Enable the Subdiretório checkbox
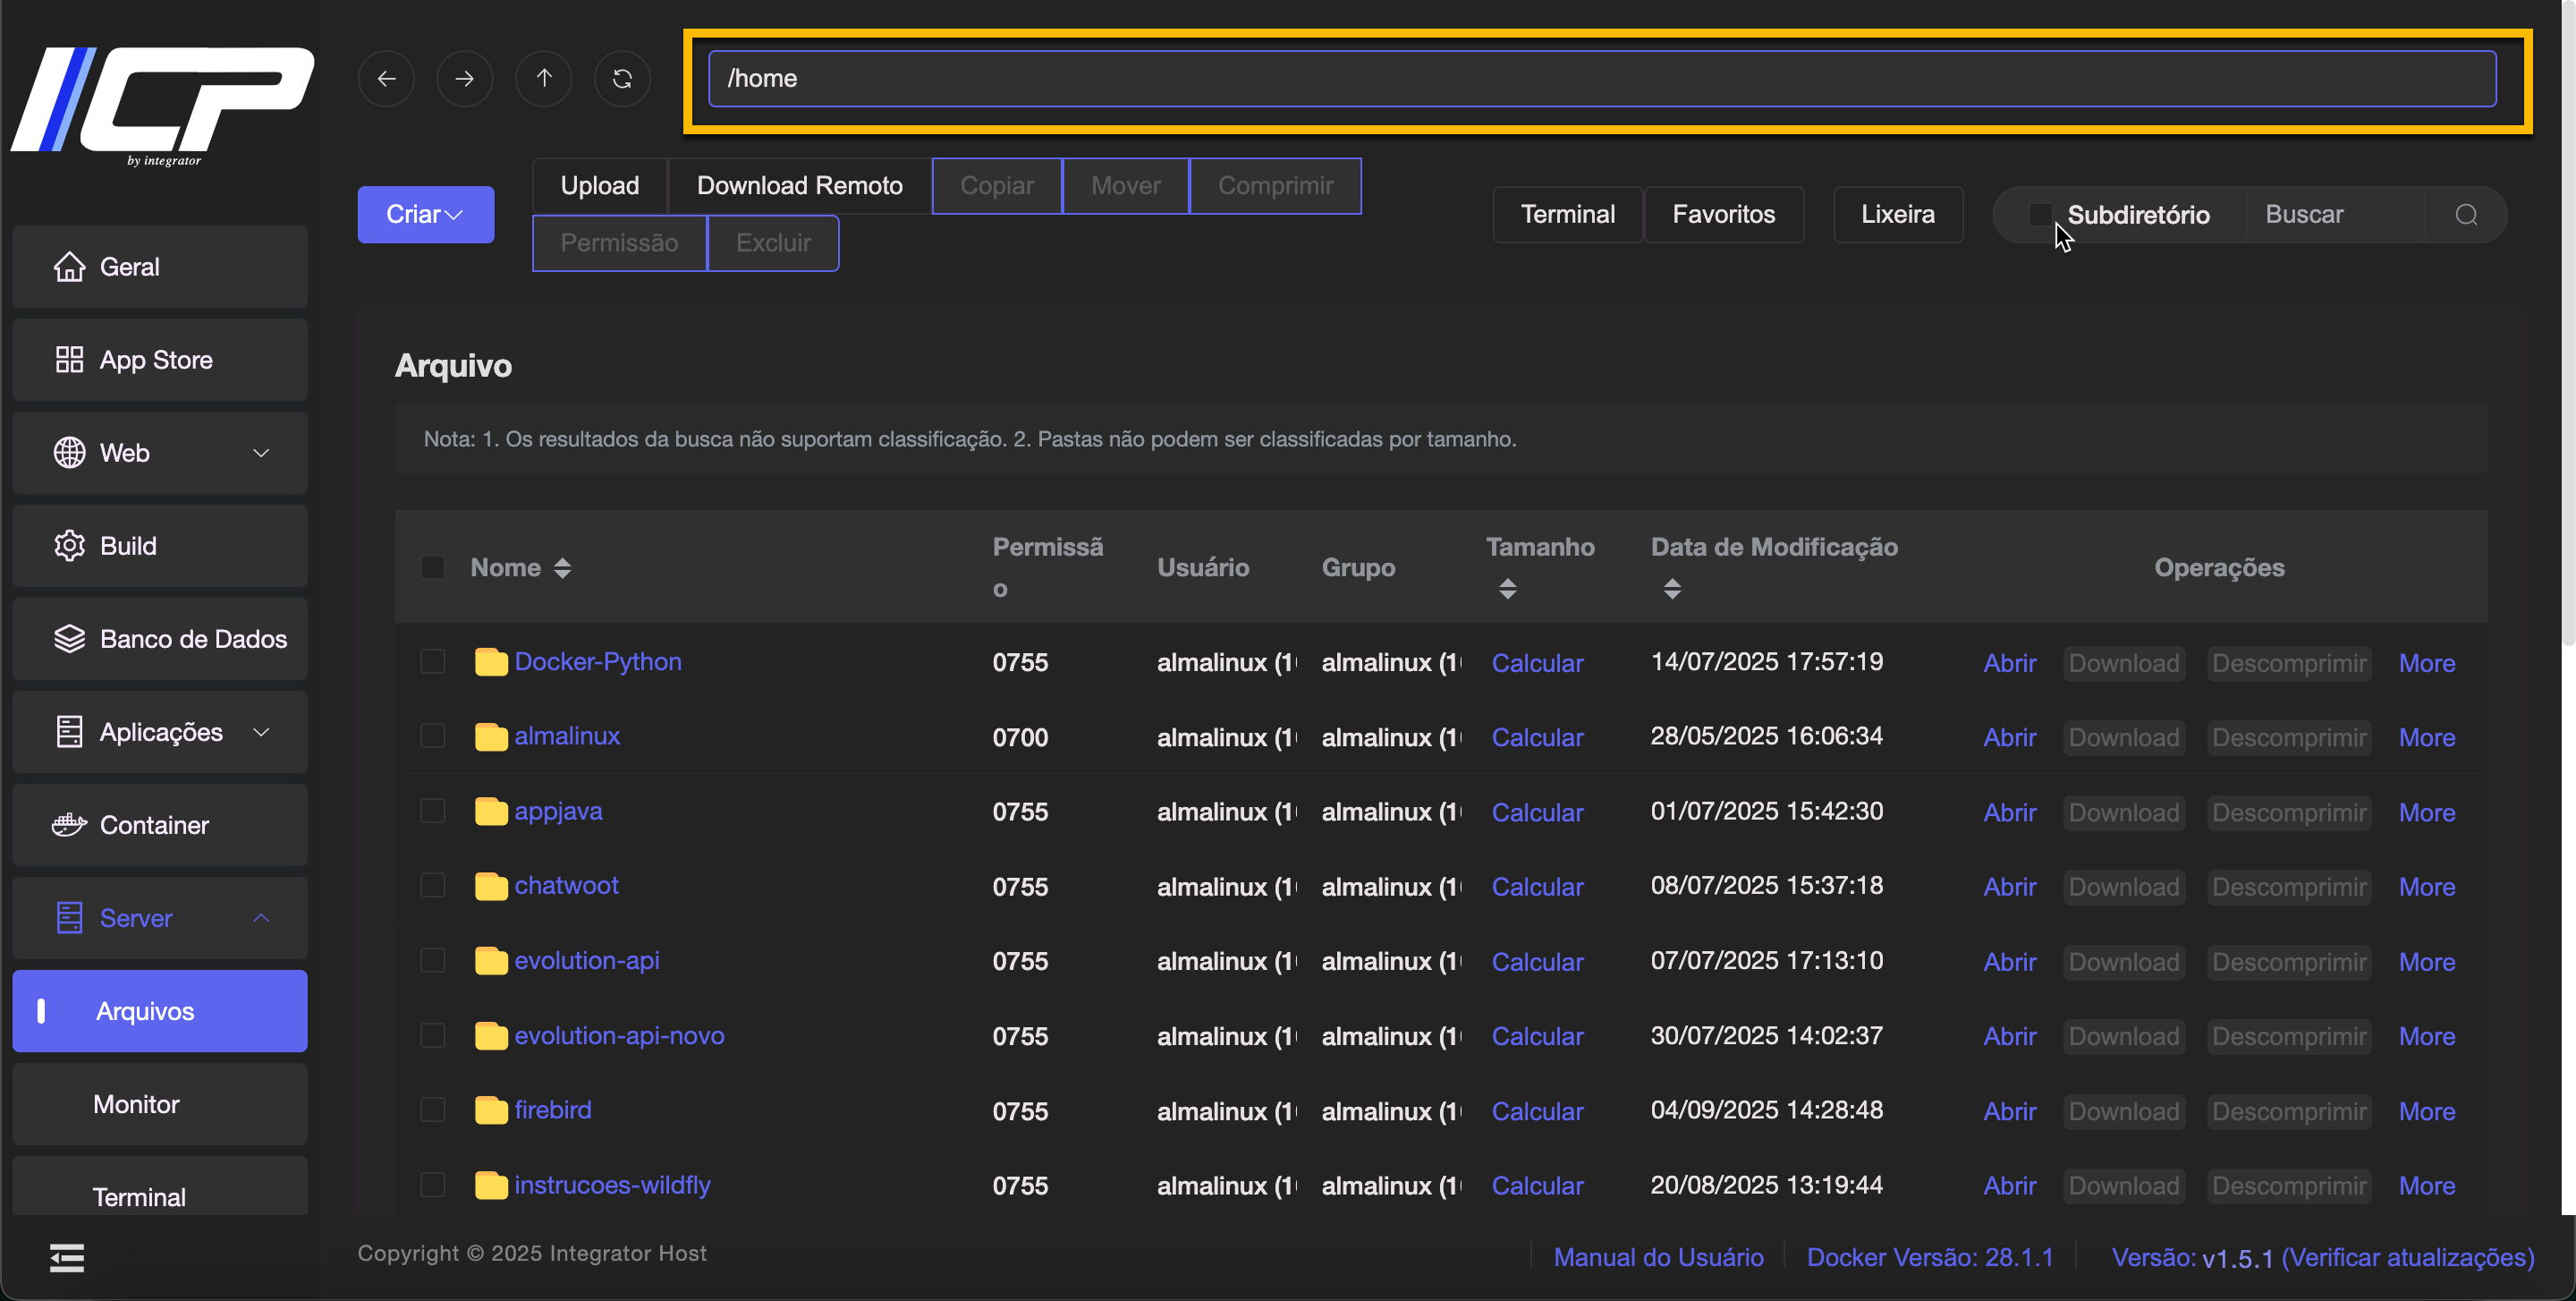This screenshot has width=2576, height=1301. pos(2040,214)
